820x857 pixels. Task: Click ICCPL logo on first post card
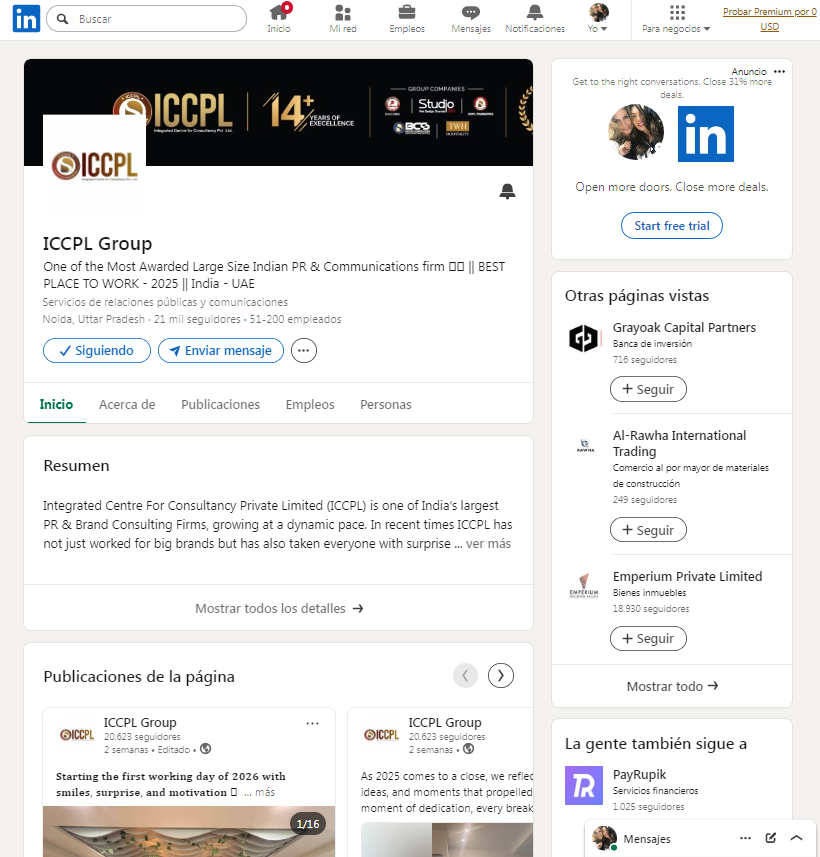[77, 735]
